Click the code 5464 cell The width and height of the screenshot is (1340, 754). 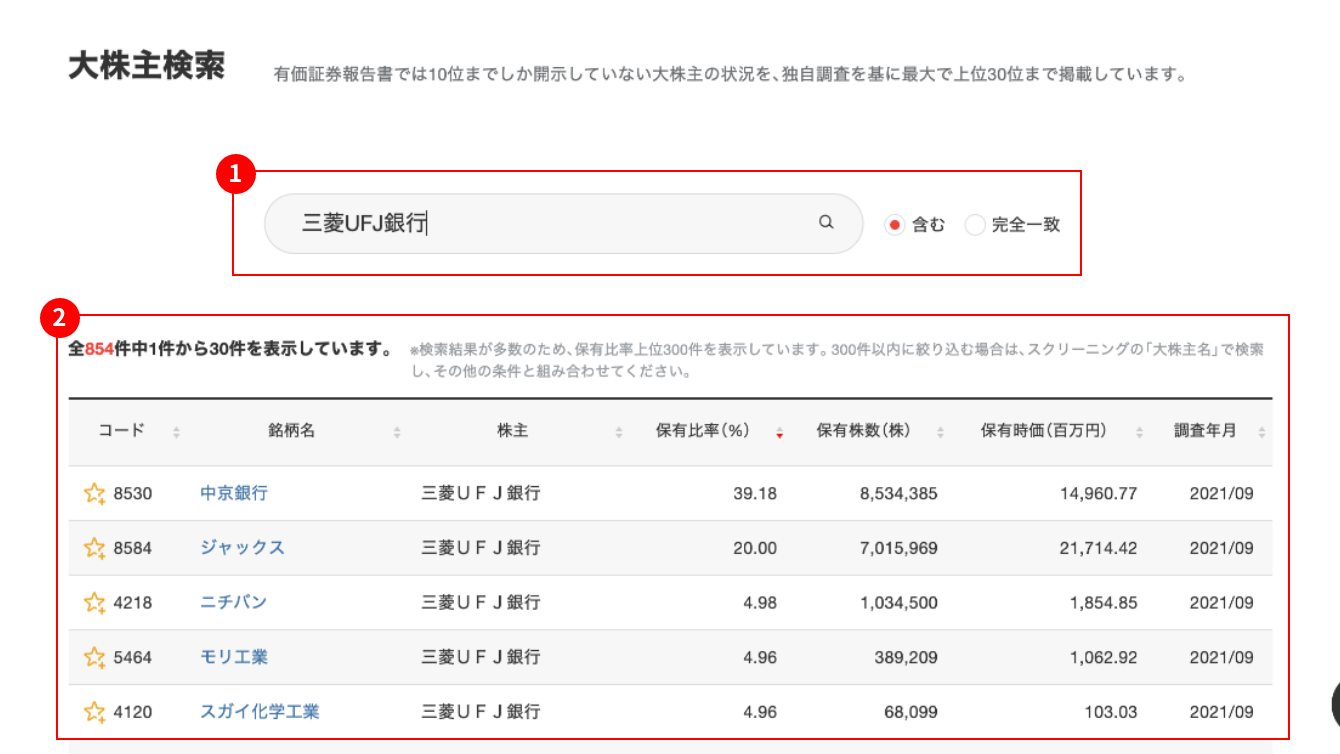coord(133,657)
